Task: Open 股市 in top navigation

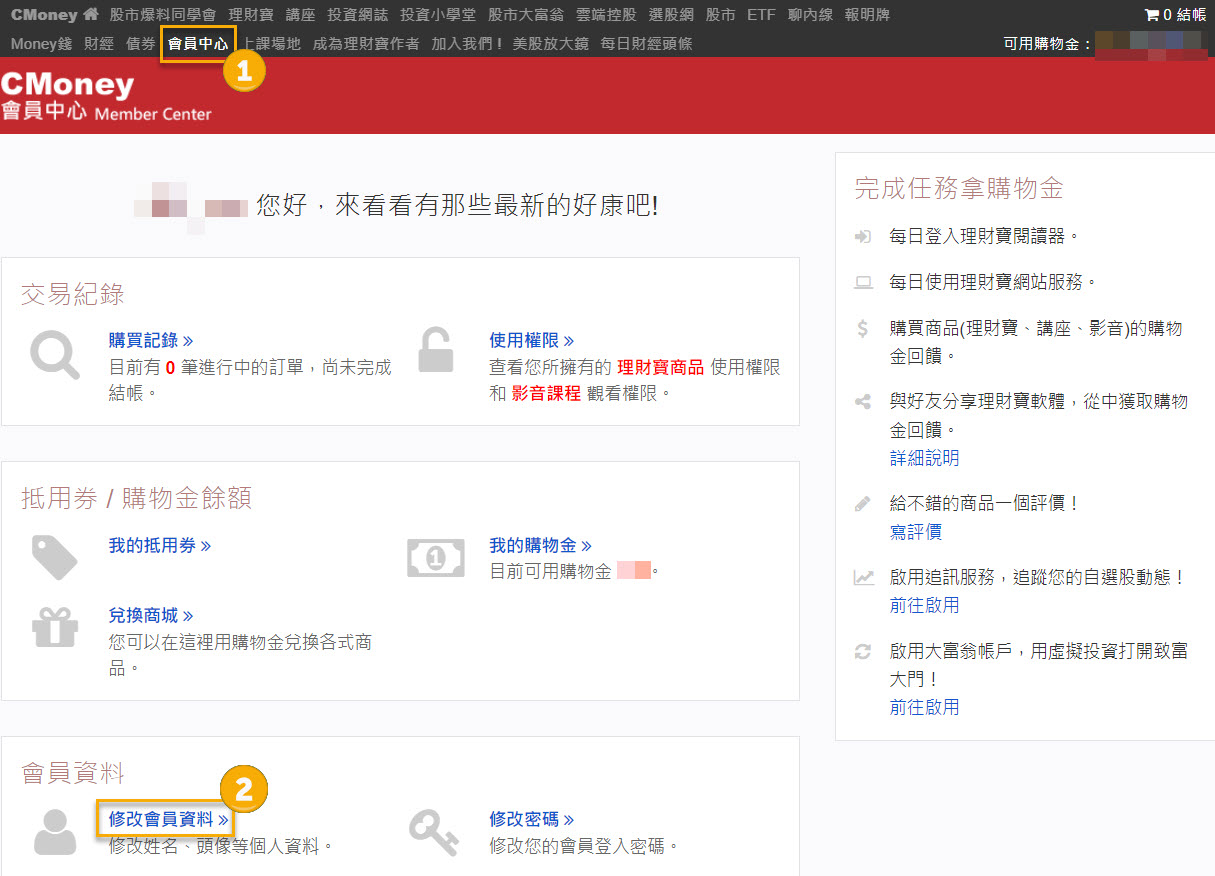Action: tap(720, 15)
